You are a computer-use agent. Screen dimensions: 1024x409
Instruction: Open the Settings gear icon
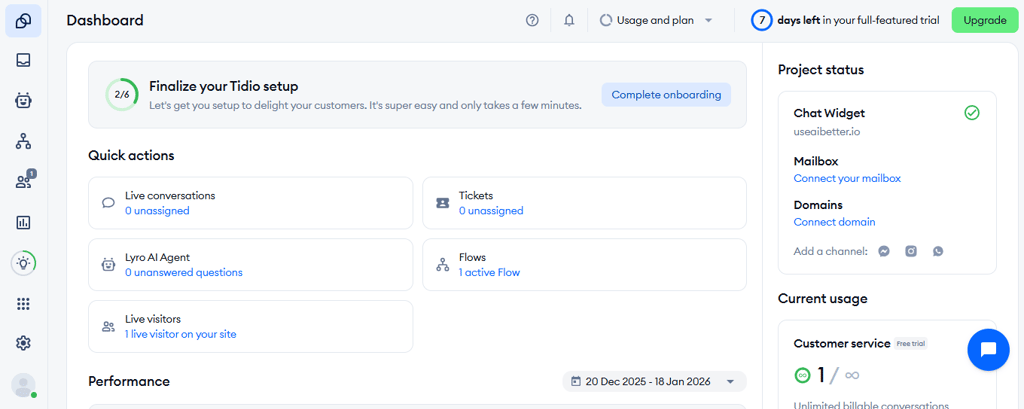23,343
